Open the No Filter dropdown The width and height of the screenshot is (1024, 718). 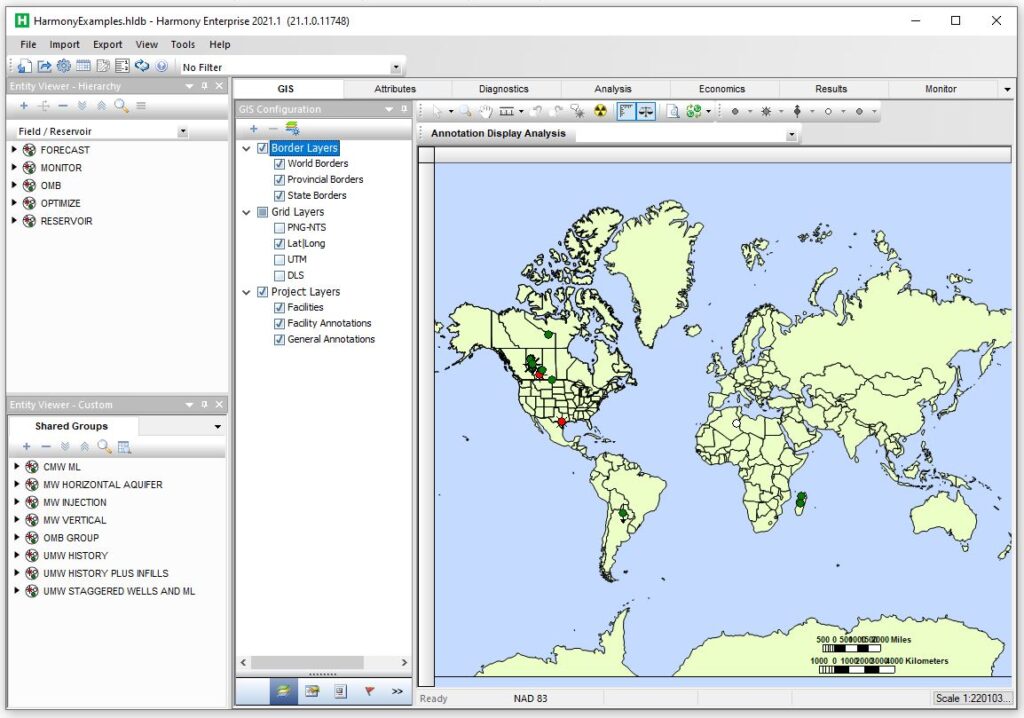(x=396, y=67)
